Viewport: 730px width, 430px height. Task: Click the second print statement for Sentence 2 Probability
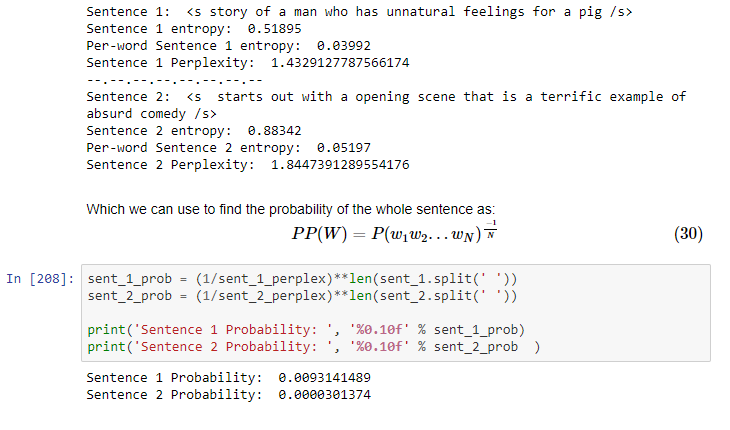(313, 347)
